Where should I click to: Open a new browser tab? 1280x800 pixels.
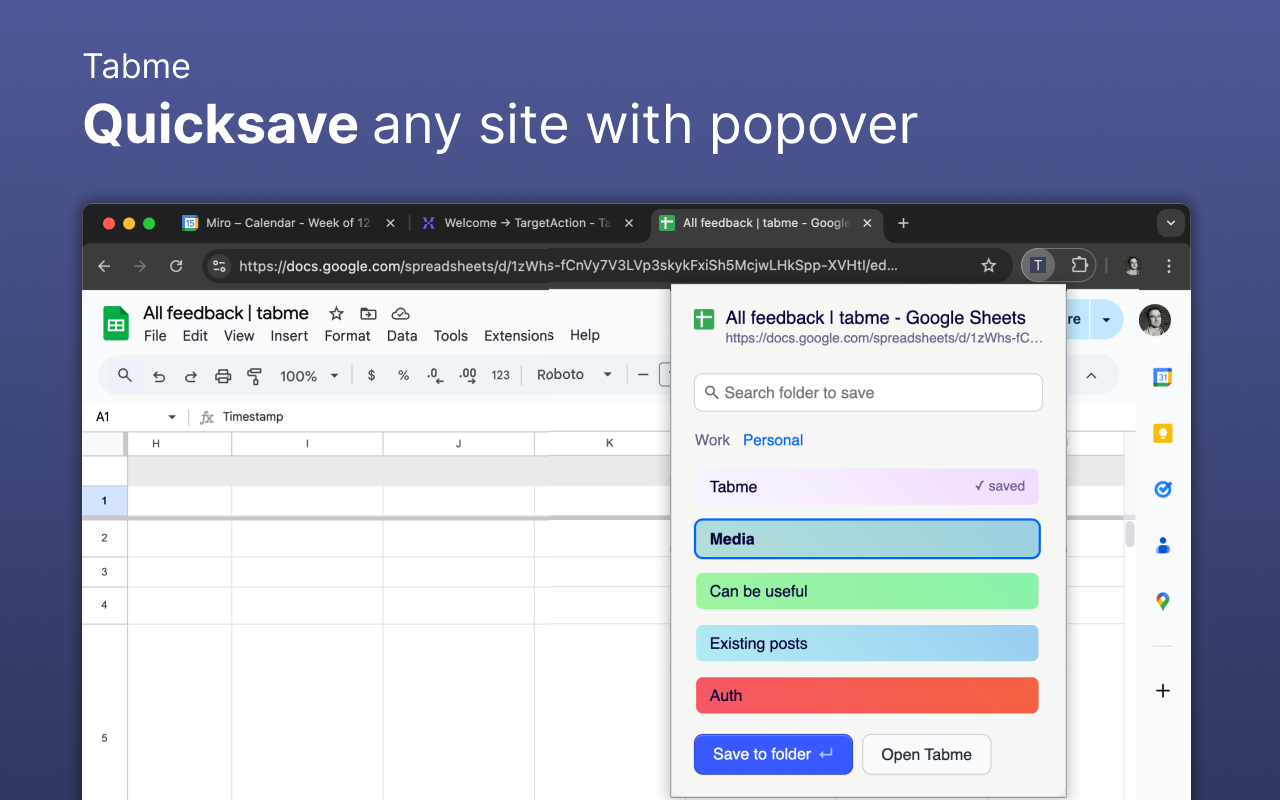(903, 223)
